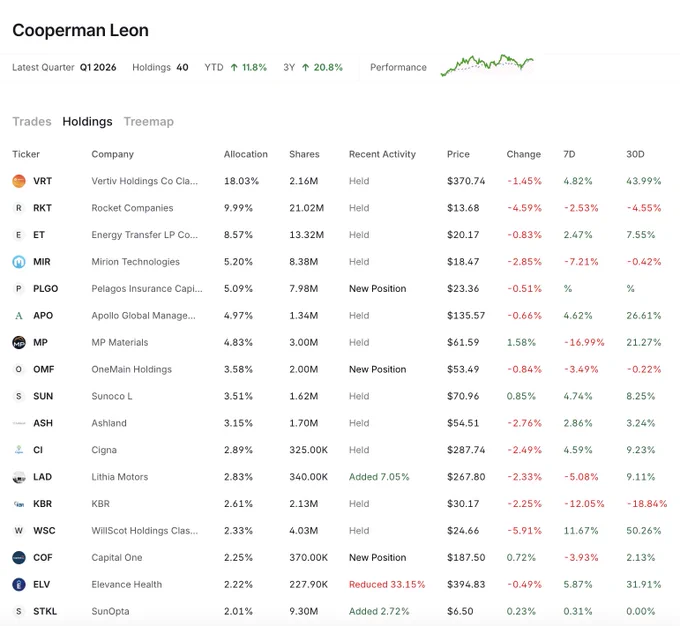The width and height of the screenshot is (680, 626).
Task: Open the SunOpta company link
Action: pyautogui.click(x=110, y=611)
